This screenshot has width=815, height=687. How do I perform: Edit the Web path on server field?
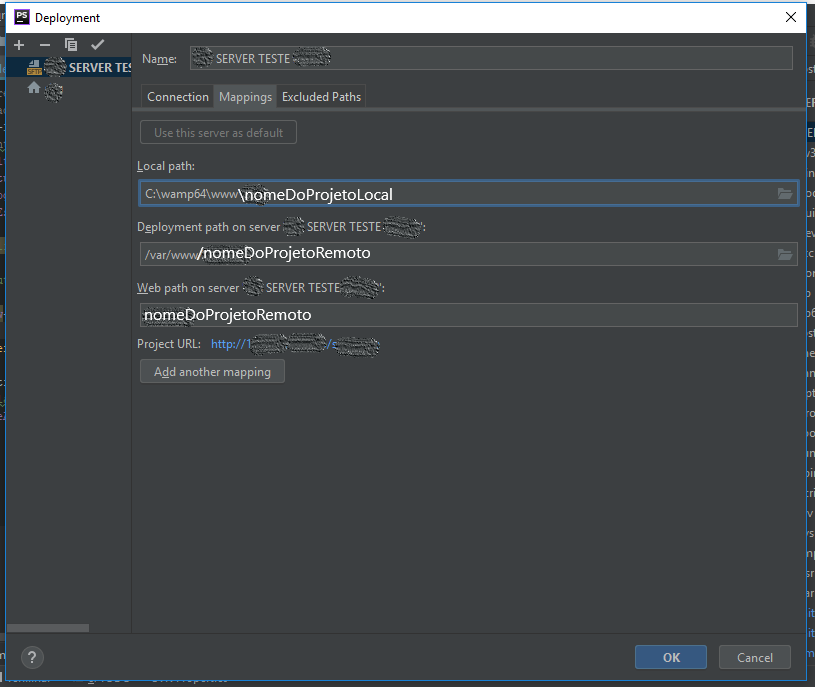400,316
